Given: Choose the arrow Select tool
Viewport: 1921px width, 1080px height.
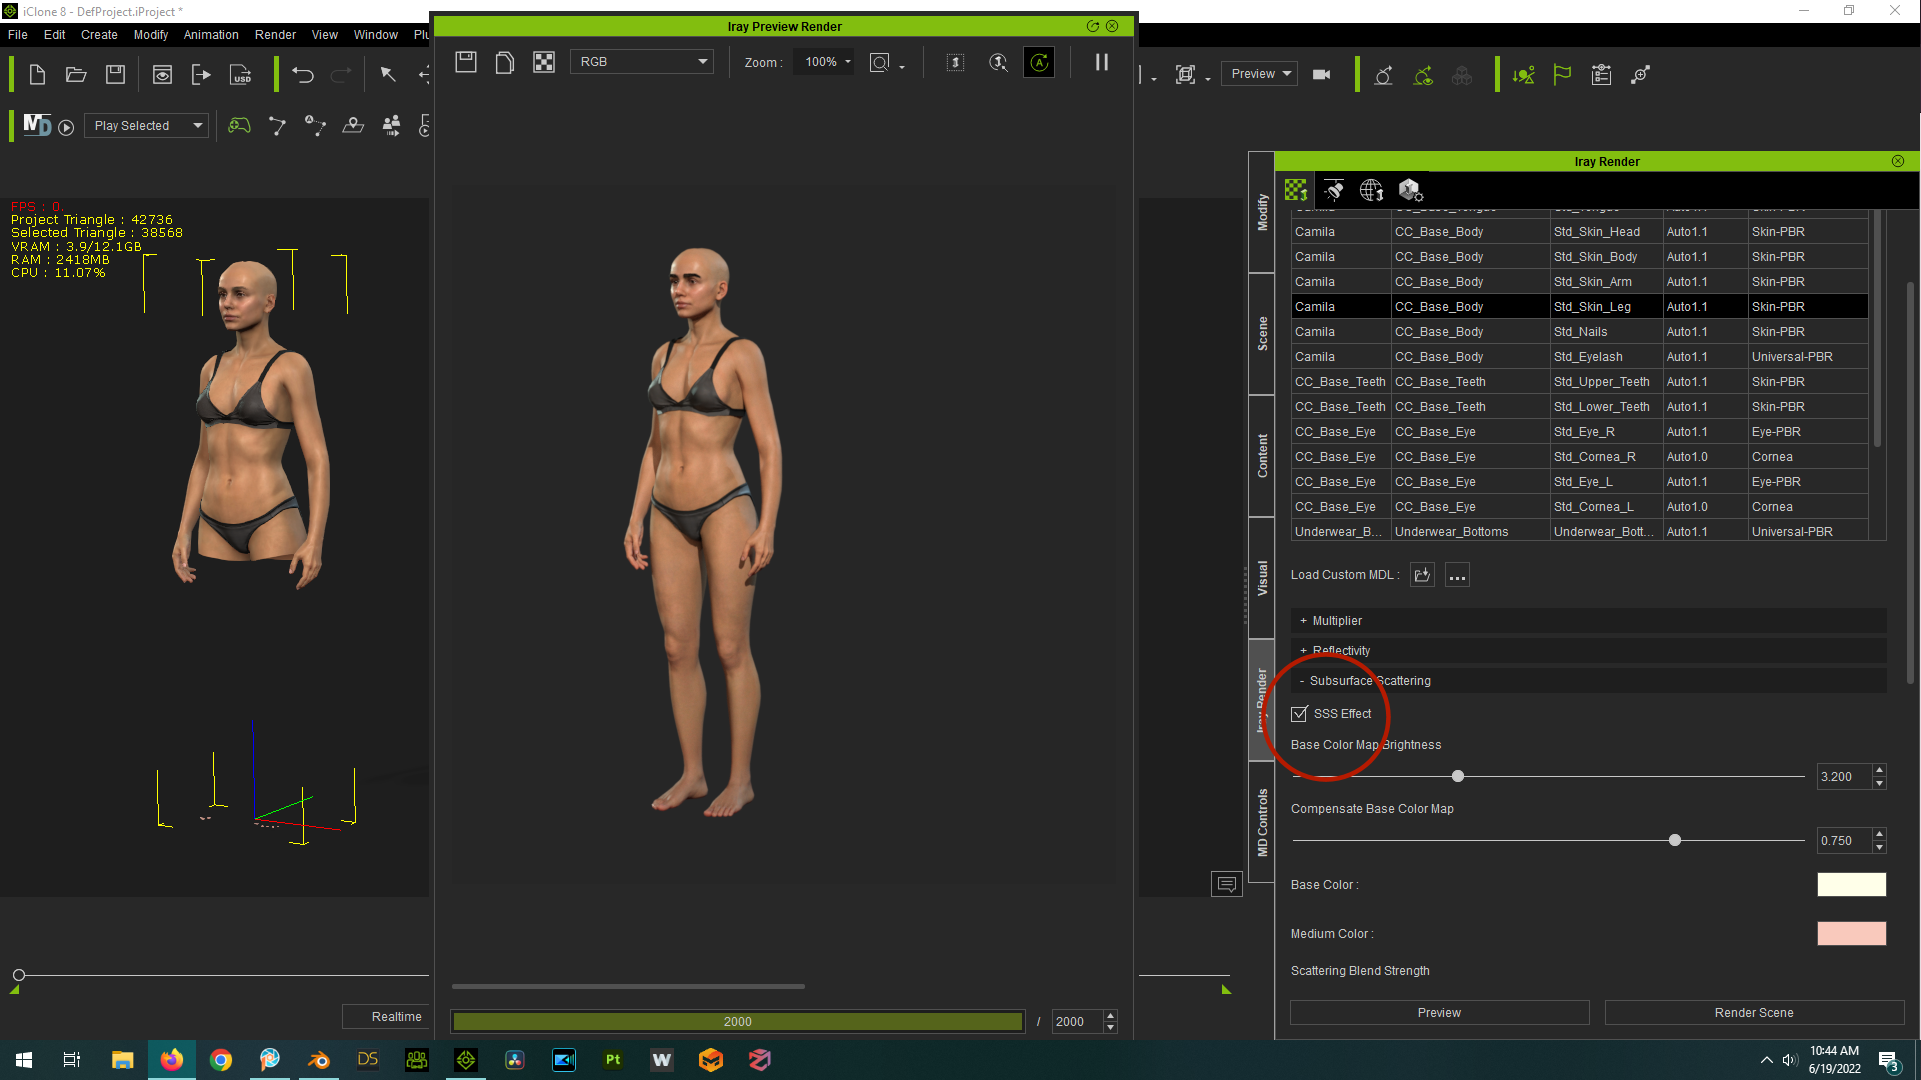Looking at the screenshot, I should [x=388, y=74].
